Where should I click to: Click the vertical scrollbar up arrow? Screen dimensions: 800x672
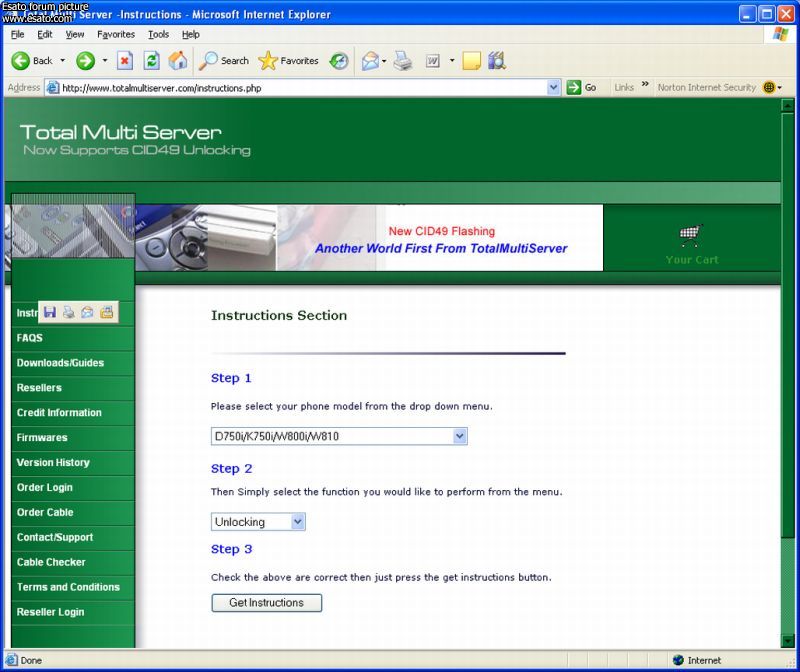pyautogui.click(x=787, y=106)
